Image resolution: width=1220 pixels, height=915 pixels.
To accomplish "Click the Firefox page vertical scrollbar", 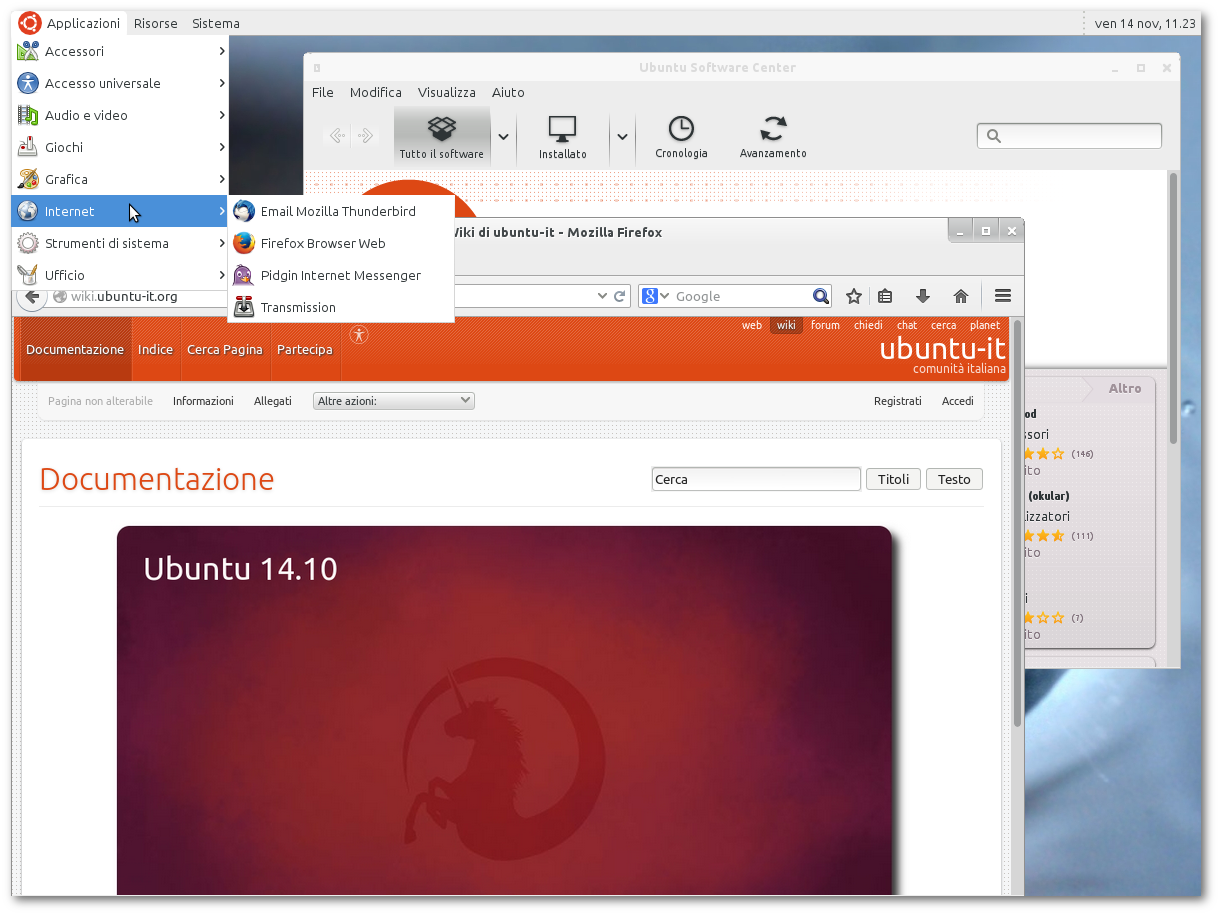I will click(1018, 522).
